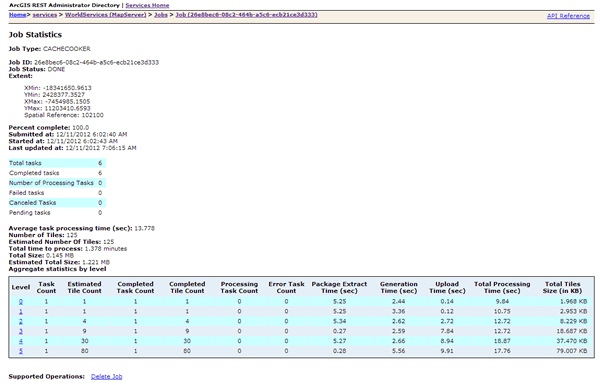Open the Job 26e8bec6 breadcrumb link

coord(246,15)
